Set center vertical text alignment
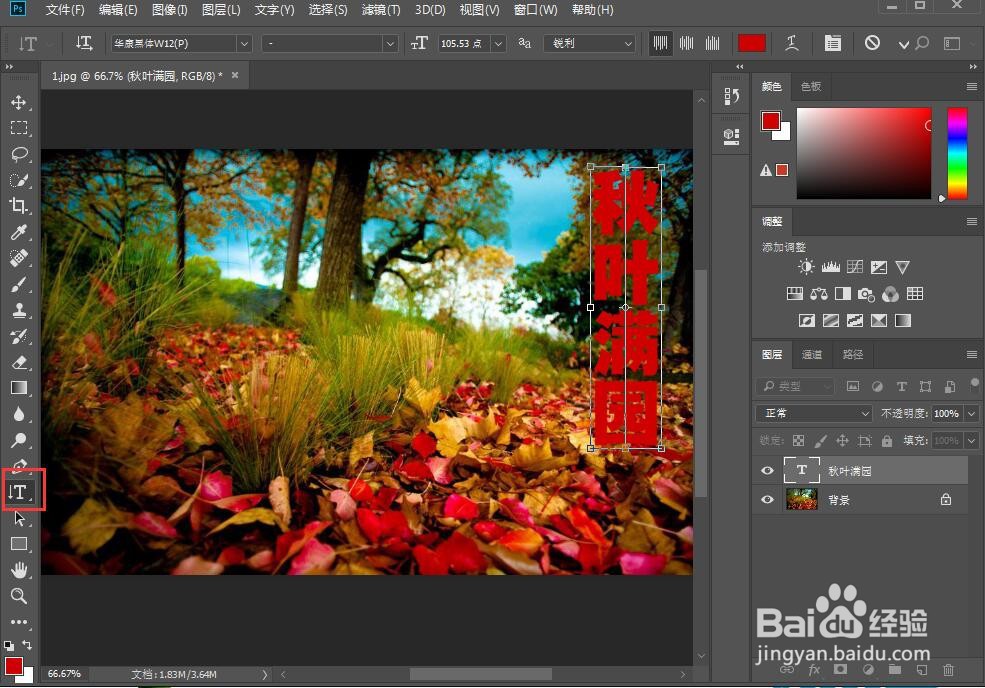The width and height of the screenshot is (985, 688). tap(687, 43)
